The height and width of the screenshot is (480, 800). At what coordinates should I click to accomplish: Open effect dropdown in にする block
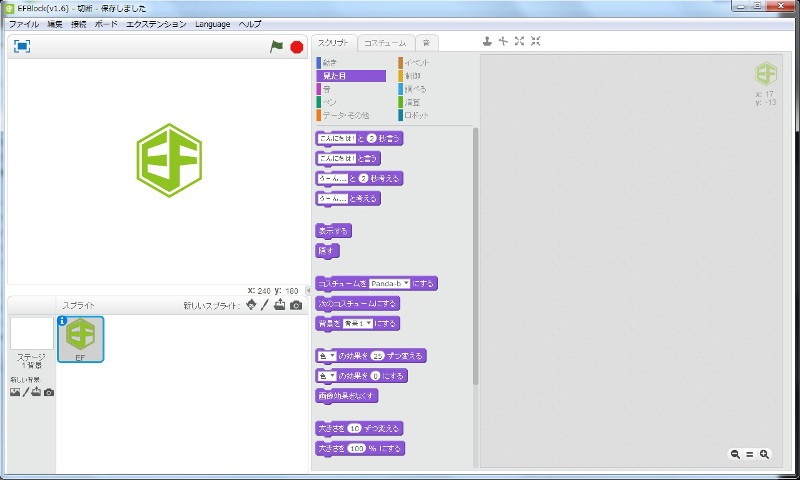[x=327, y=376]
